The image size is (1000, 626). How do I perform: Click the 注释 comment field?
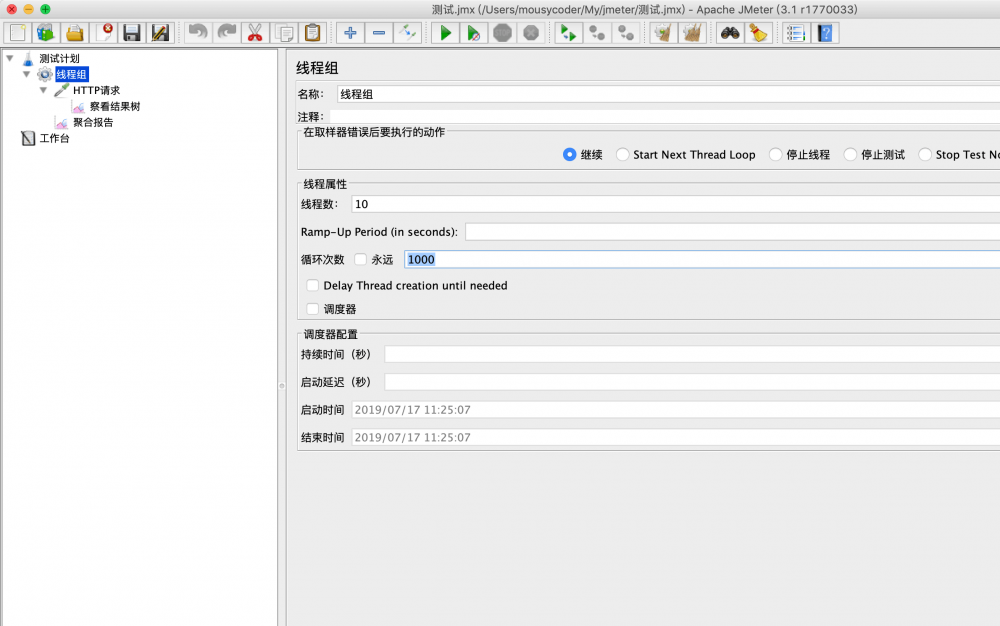664,117
